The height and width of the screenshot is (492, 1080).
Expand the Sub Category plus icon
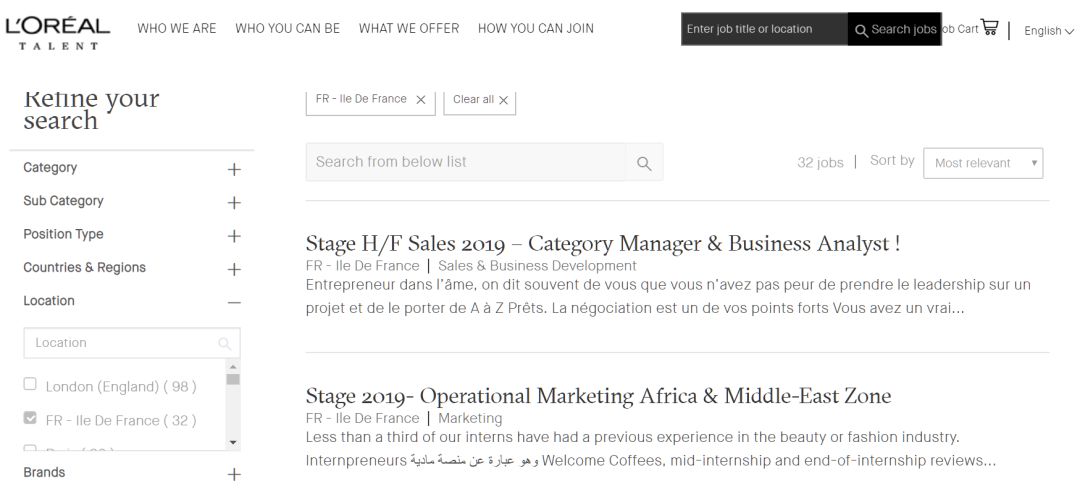tap(234, 203)
